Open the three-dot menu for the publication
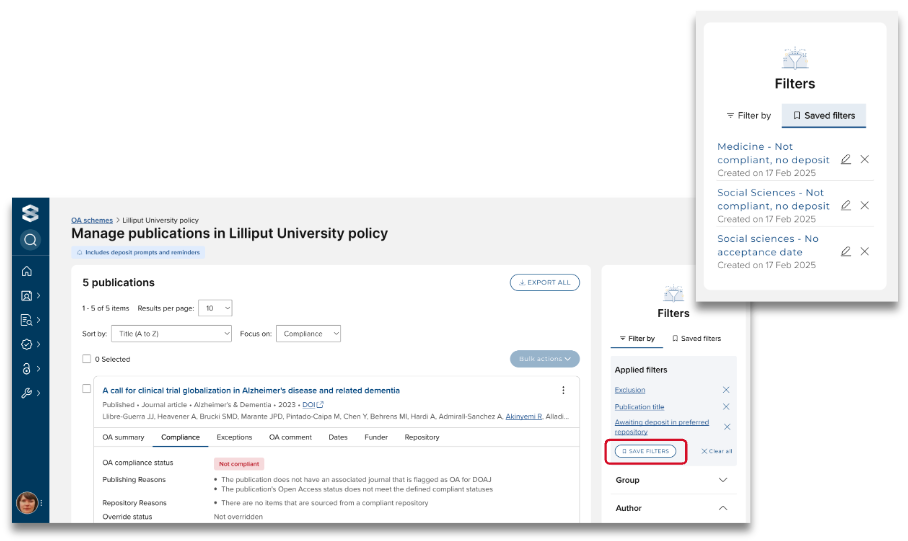This screenshot has width=908, height=541. [563, 390]
